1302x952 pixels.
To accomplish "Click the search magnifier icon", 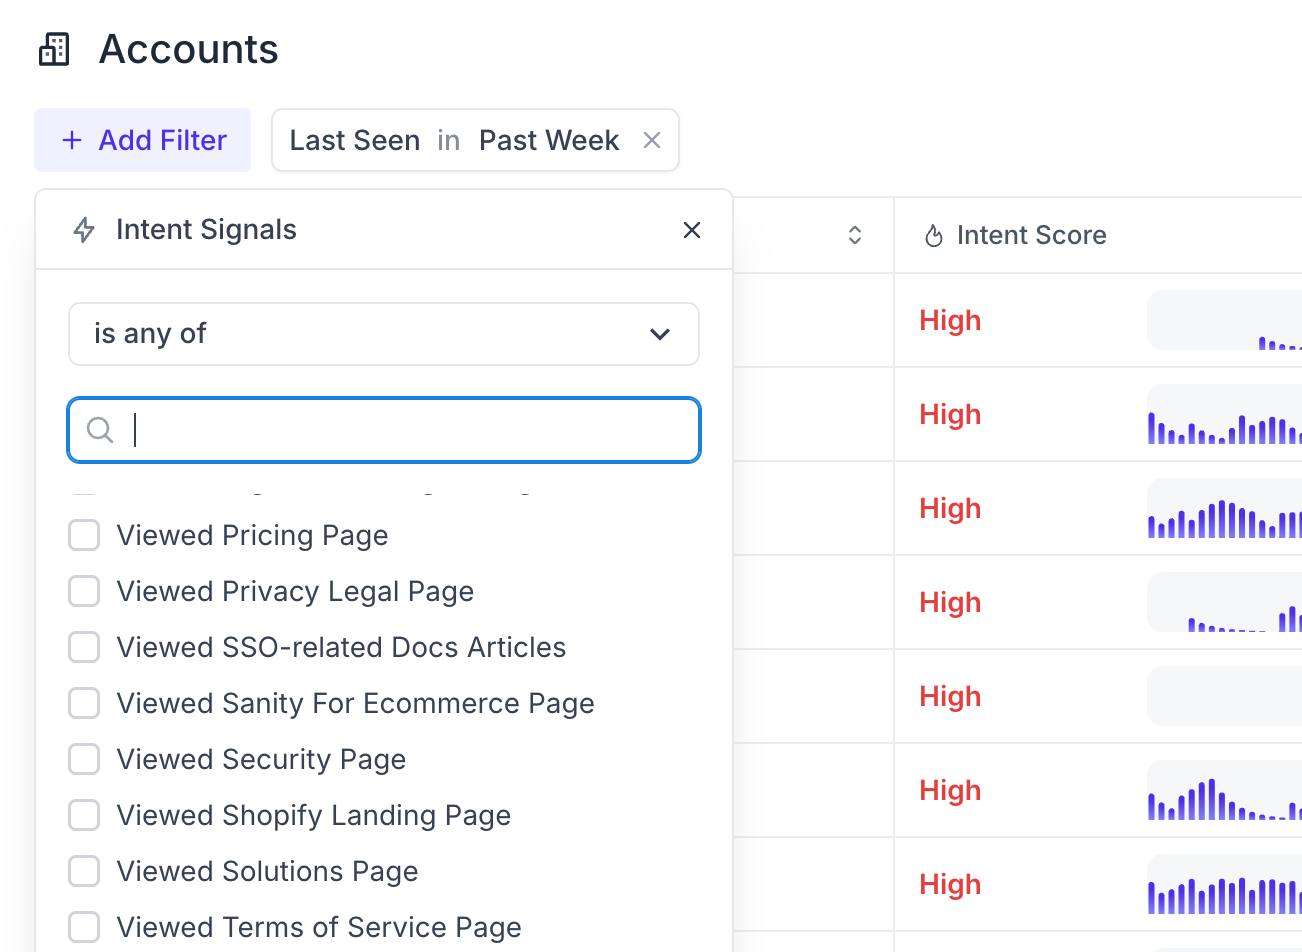I will [100, 430].
